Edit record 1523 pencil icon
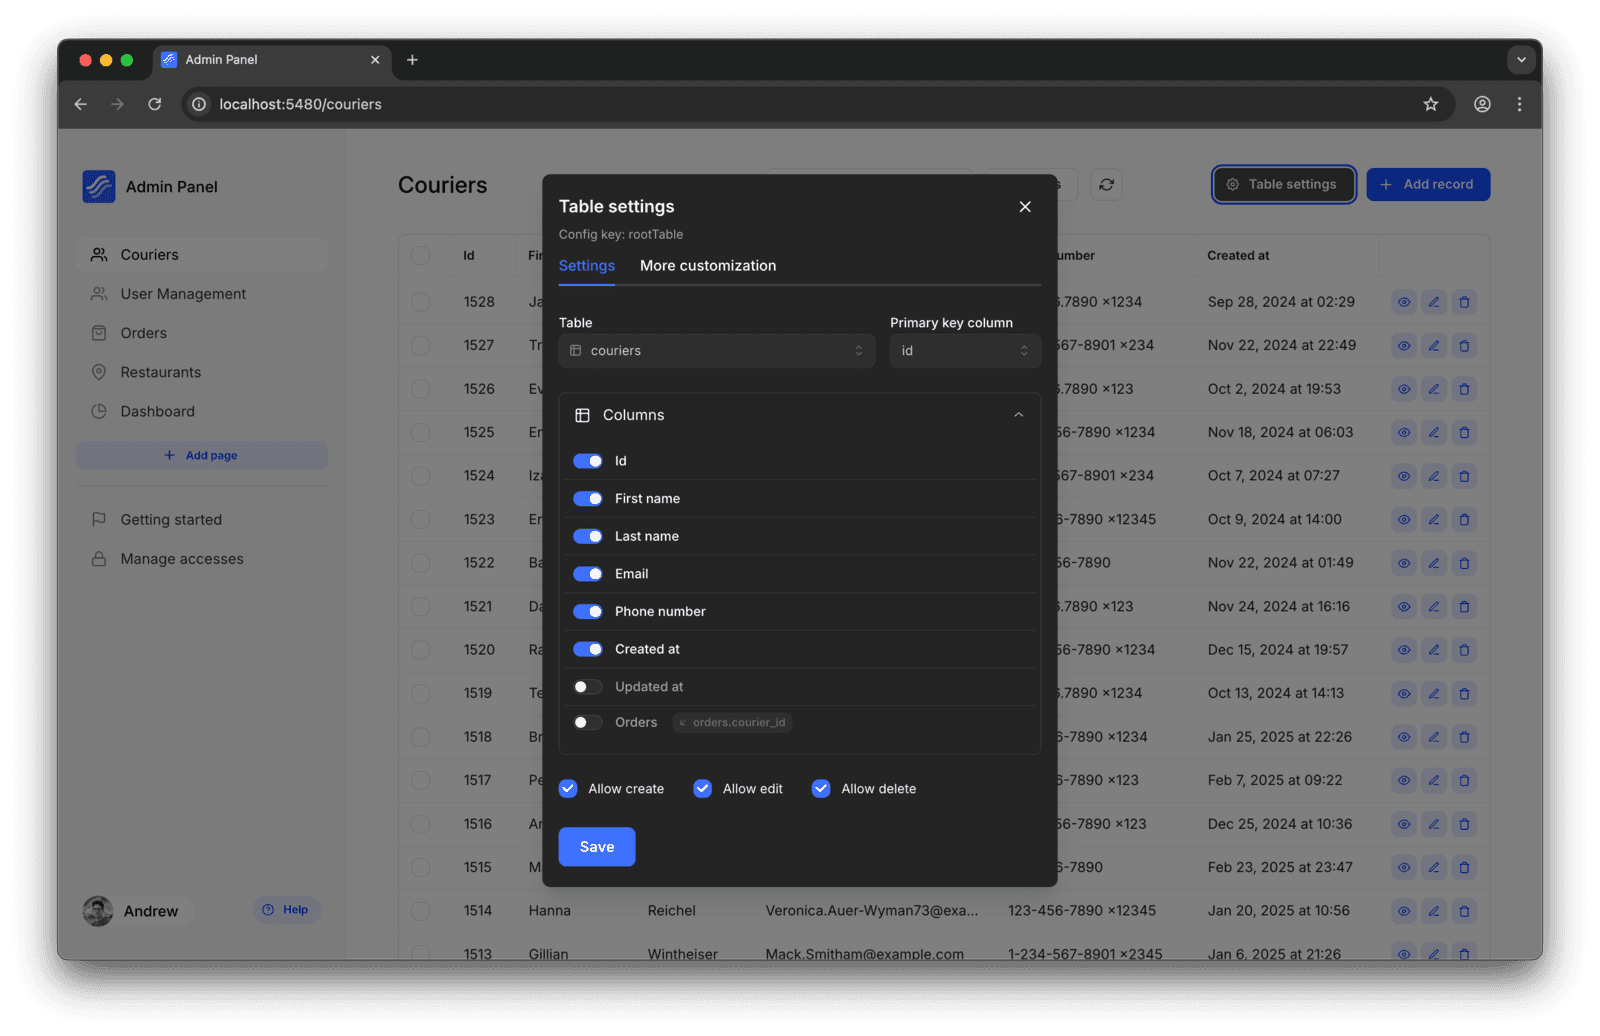Screen dimensions: 1600x1036 (x=1434, y=520)
